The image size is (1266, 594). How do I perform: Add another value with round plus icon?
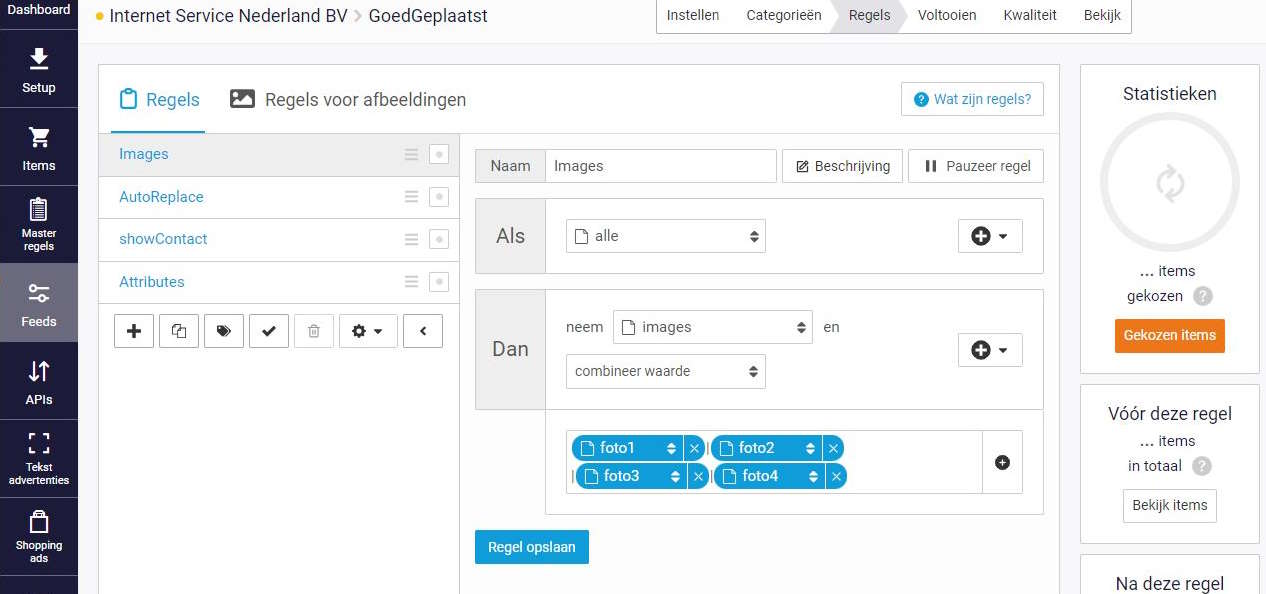coord(1002,462)
